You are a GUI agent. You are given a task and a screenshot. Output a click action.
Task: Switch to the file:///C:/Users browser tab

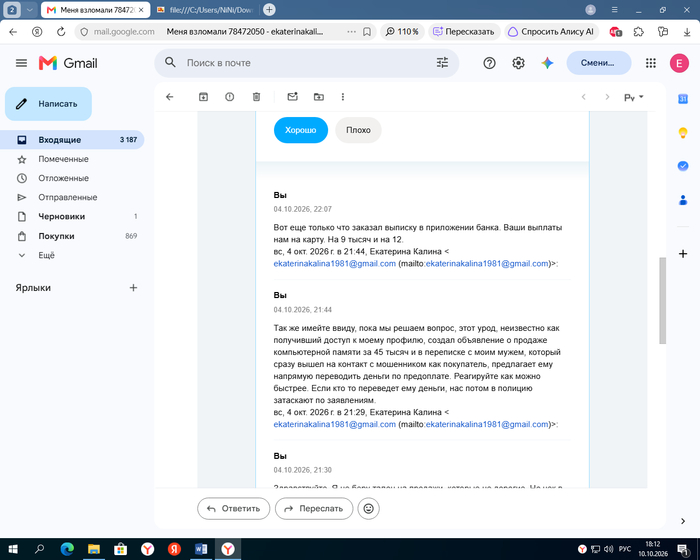pos(205,10)
